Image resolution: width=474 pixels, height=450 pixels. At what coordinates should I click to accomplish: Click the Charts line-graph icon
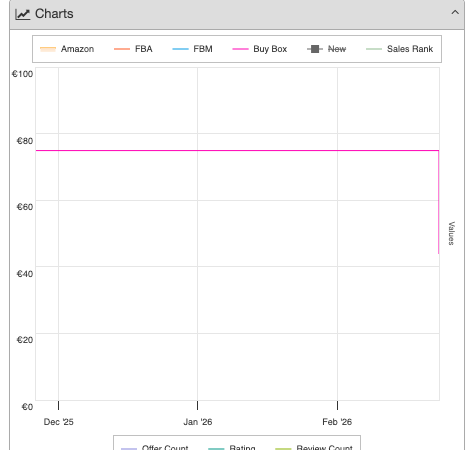[x=23, y=14]
